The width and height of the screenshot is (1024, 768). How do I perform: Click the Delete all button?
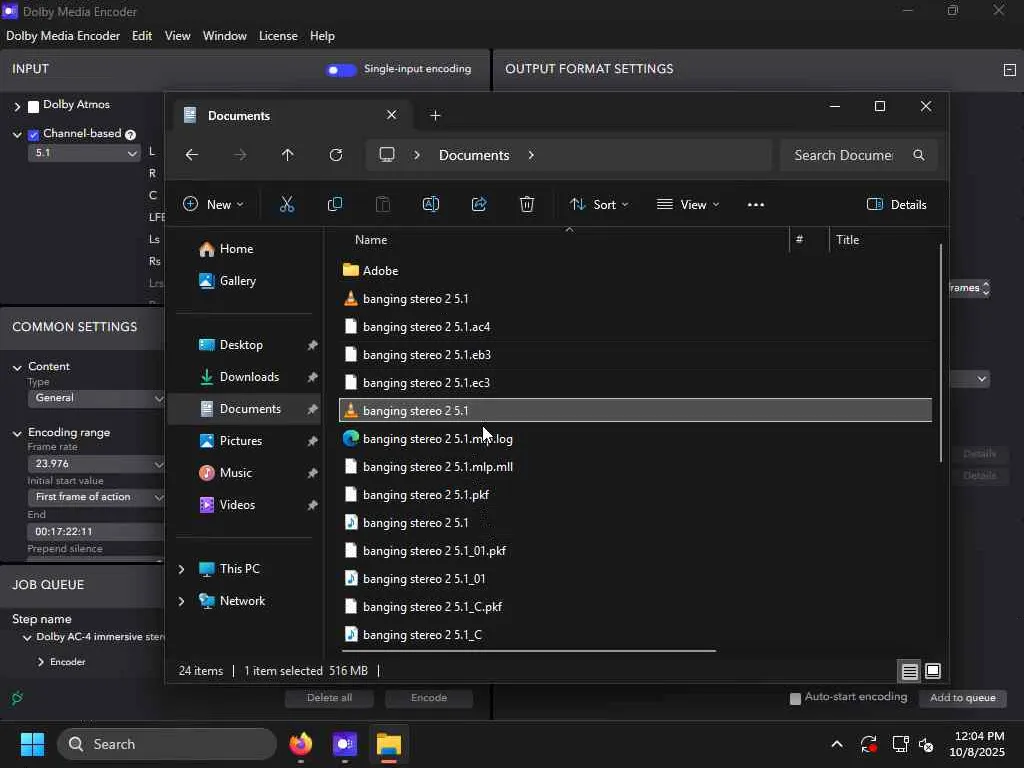point(329,698)
